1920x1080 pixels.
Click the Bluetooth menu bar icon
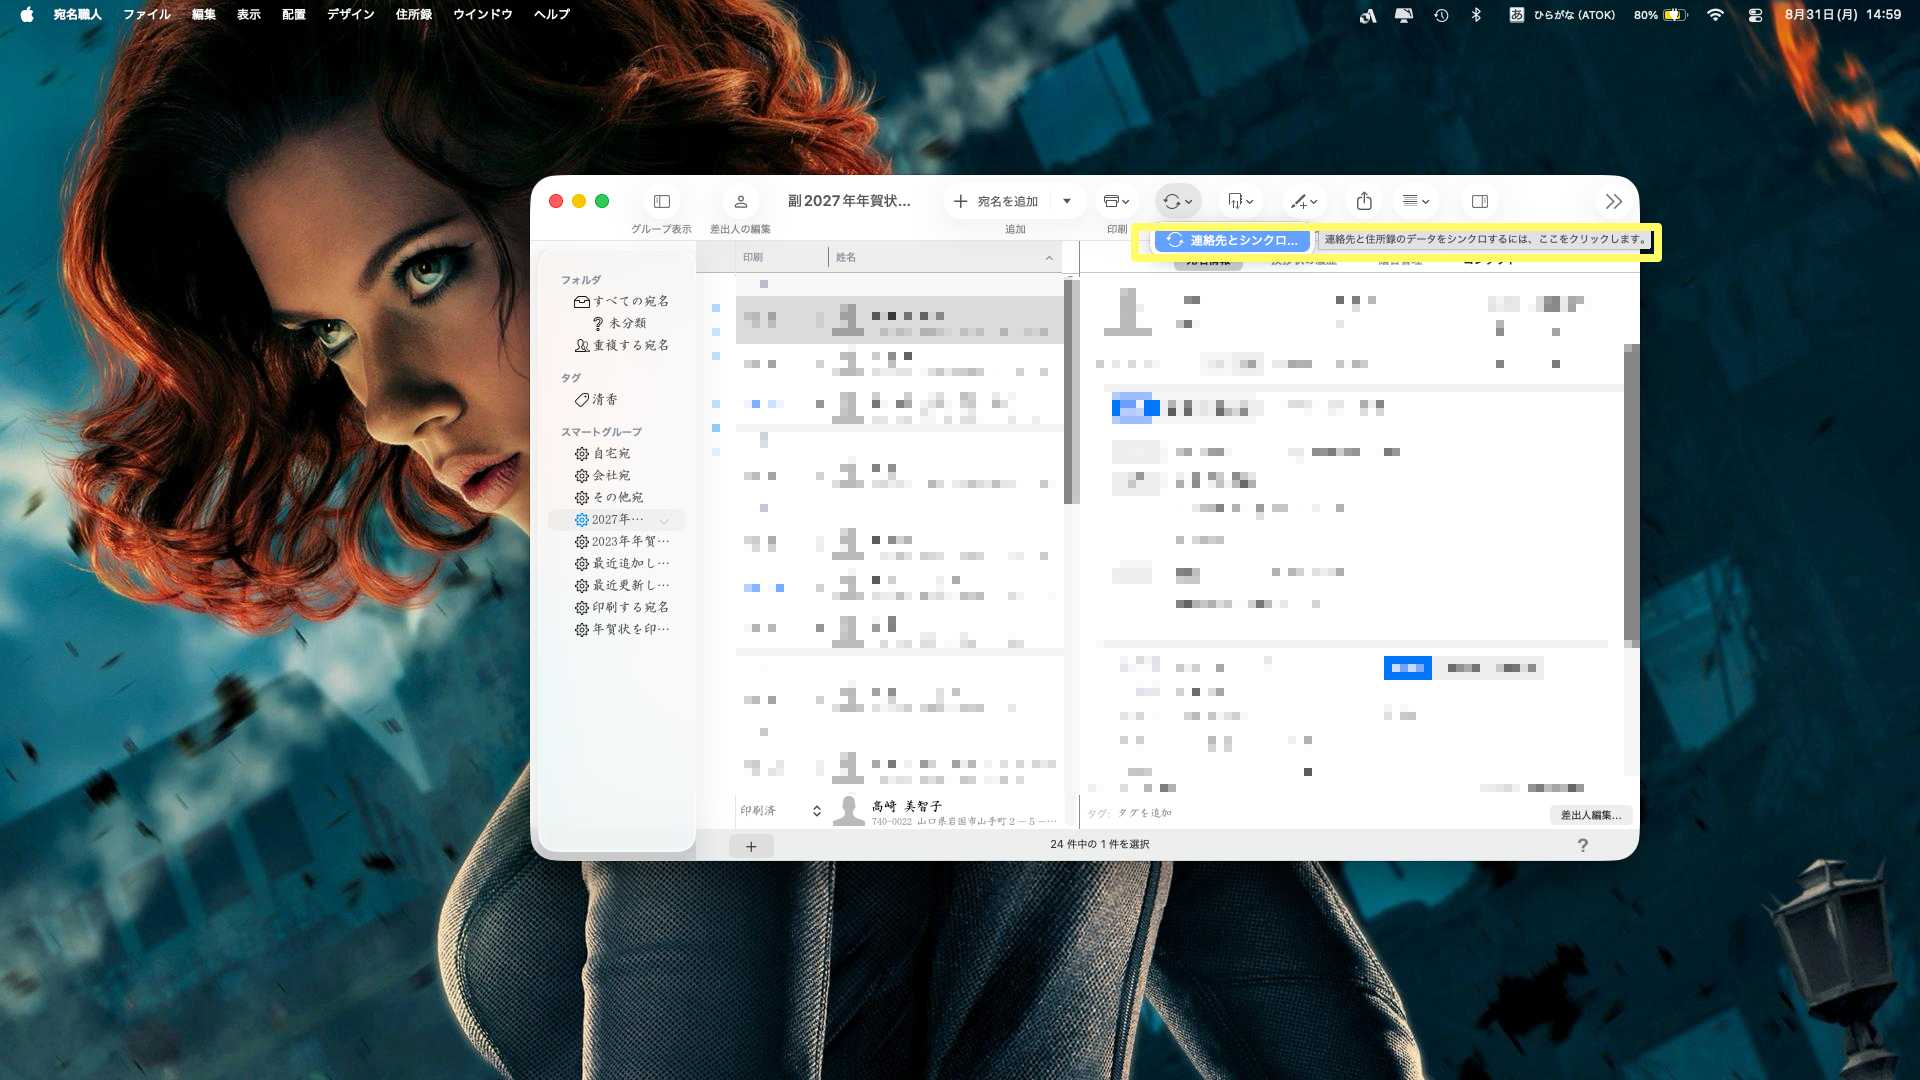tap(1476, 15)
